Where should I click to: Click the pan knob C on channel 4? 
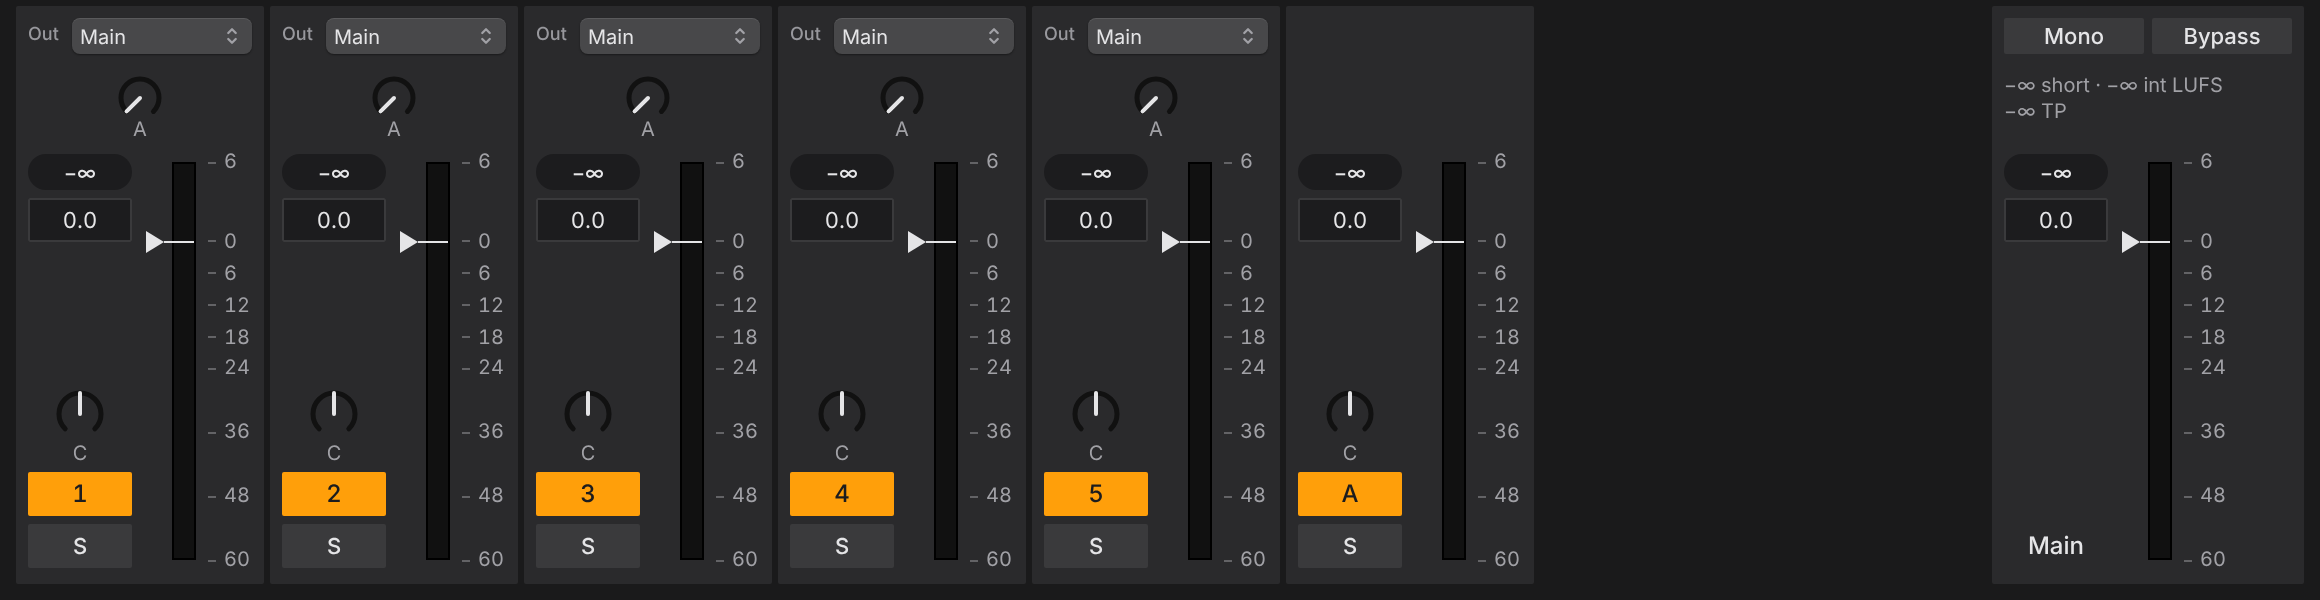[x=842, y=412]
